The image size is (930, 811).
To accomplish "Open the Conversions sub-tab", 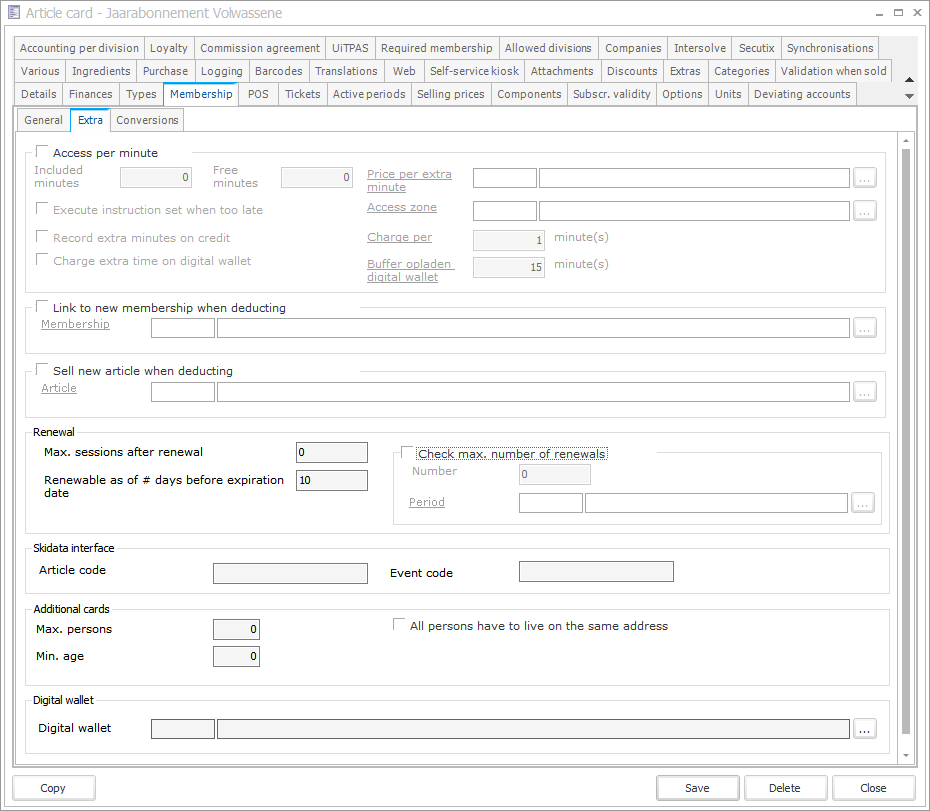I will pos(147,120).
